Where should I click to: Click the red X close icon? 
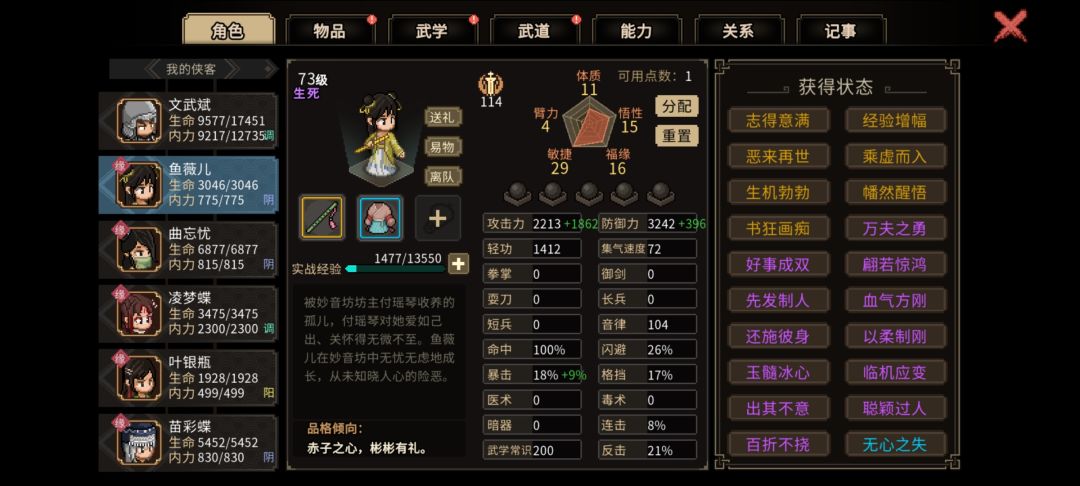point(1010,26)
